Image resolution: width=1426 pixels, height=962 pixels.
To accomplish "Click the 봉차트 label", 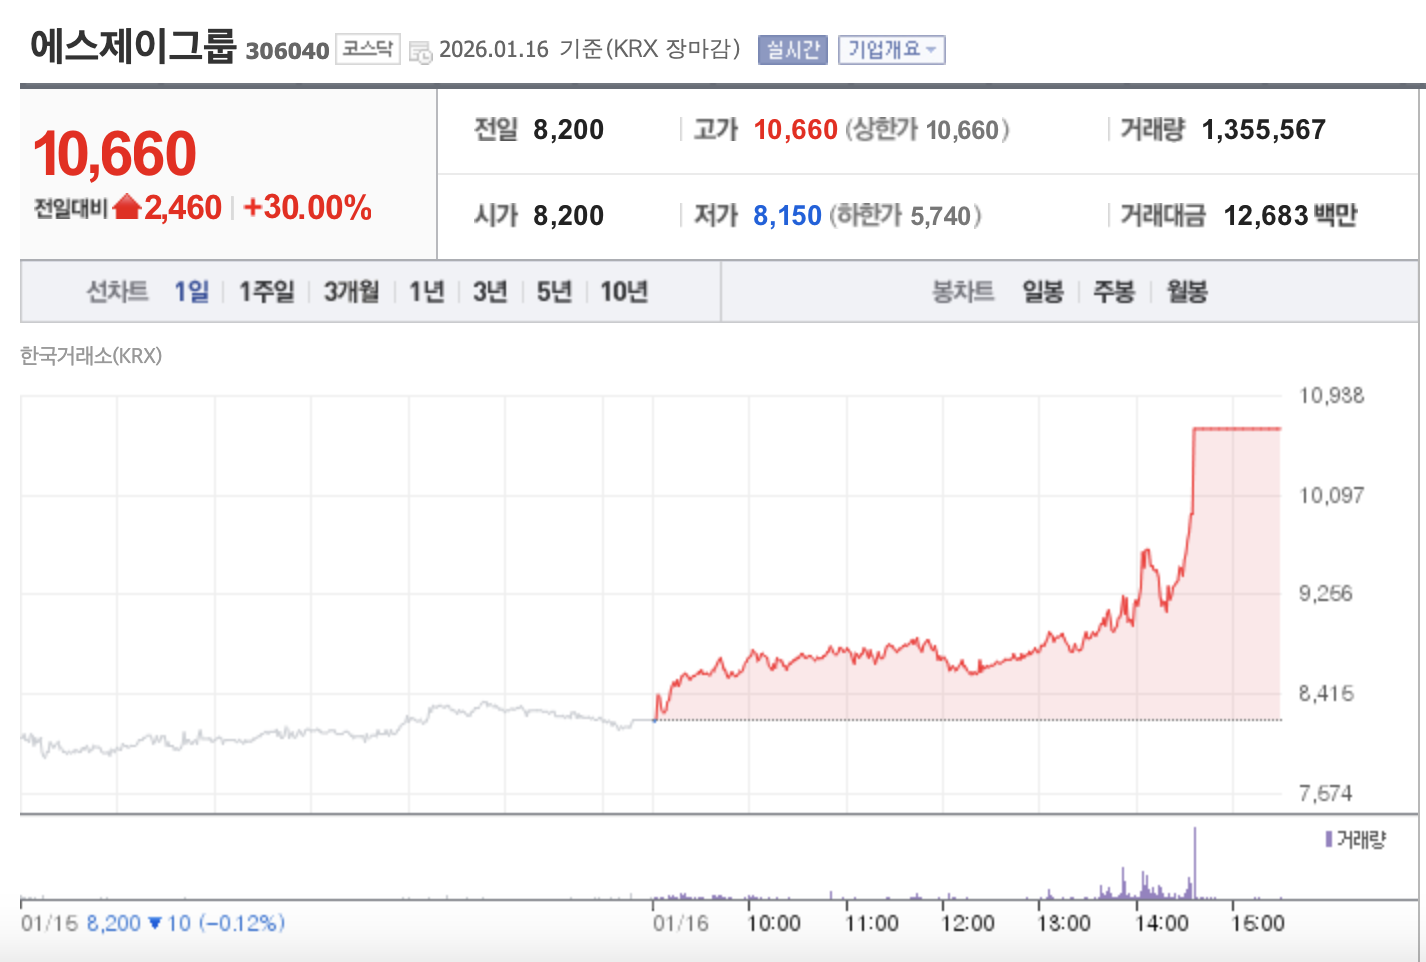I will (963, 291).
